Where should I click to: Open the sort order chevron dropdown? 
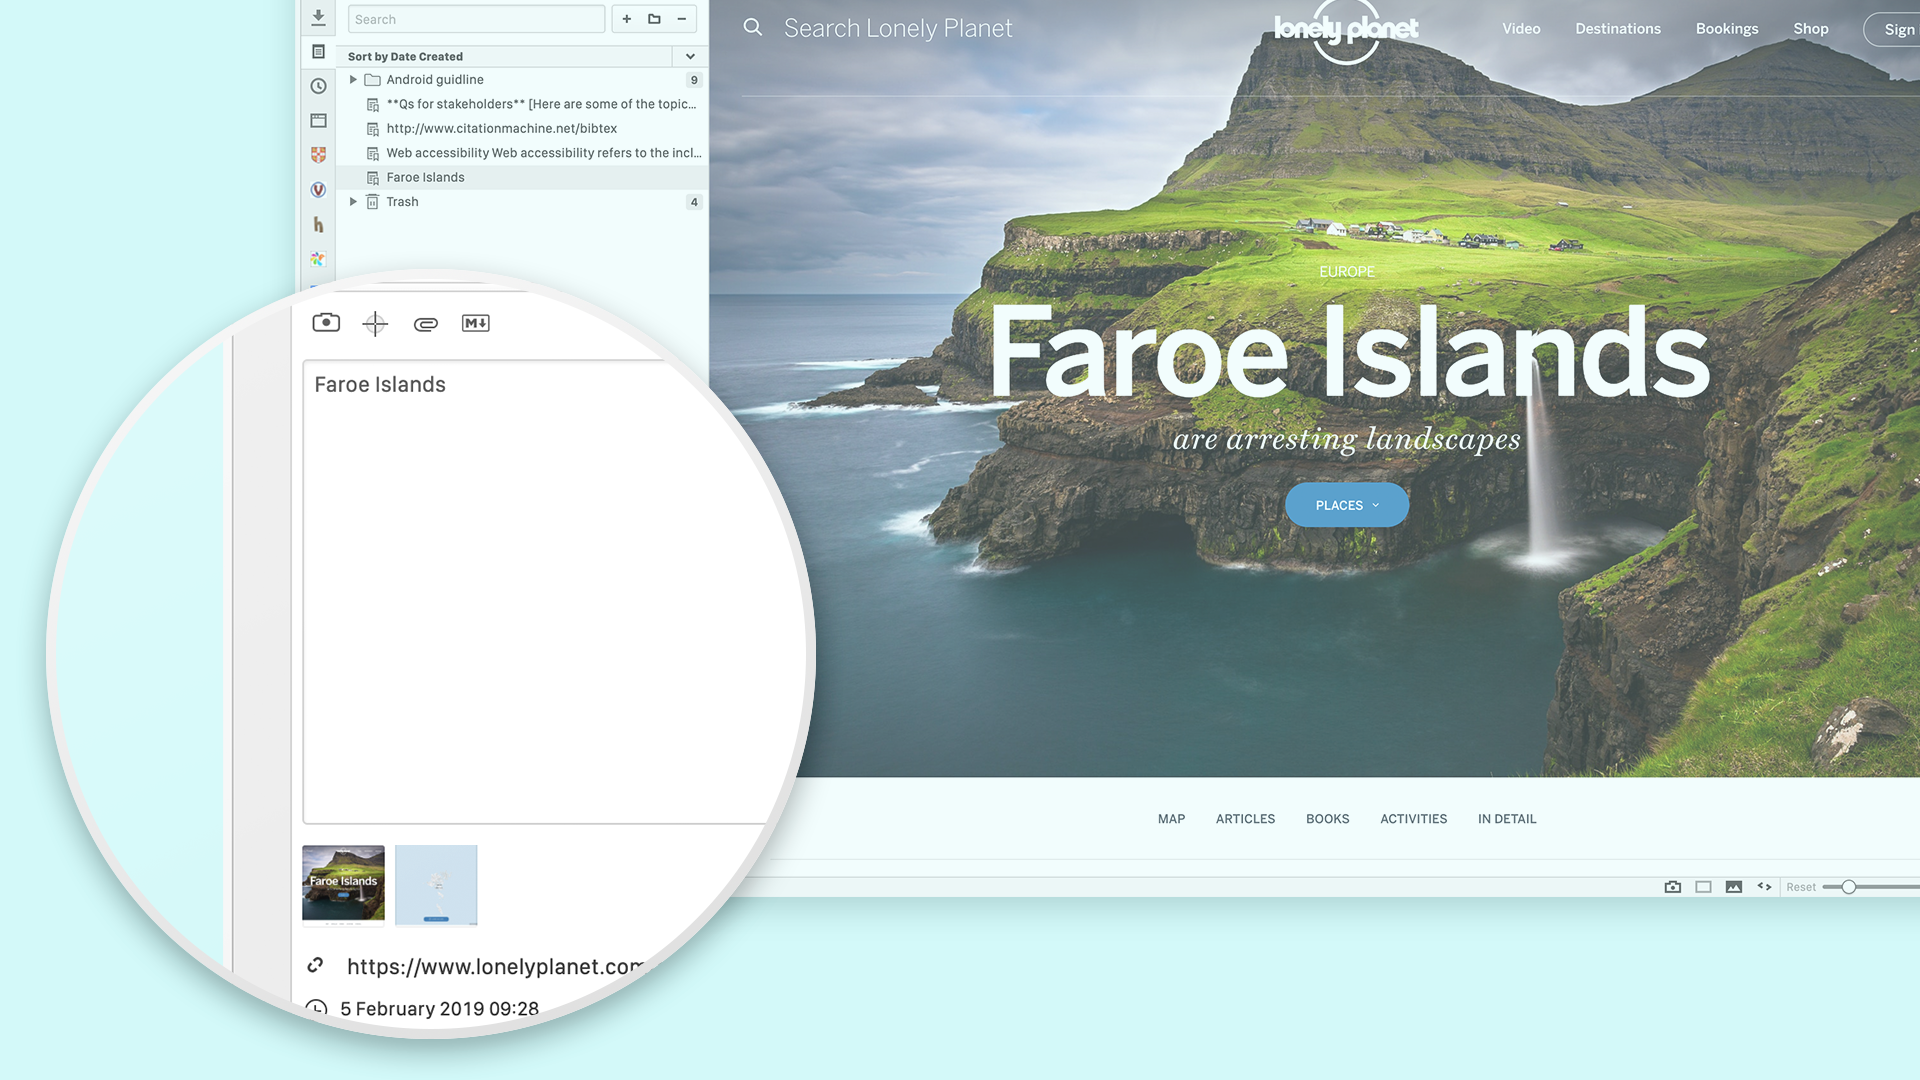[690, 57]
